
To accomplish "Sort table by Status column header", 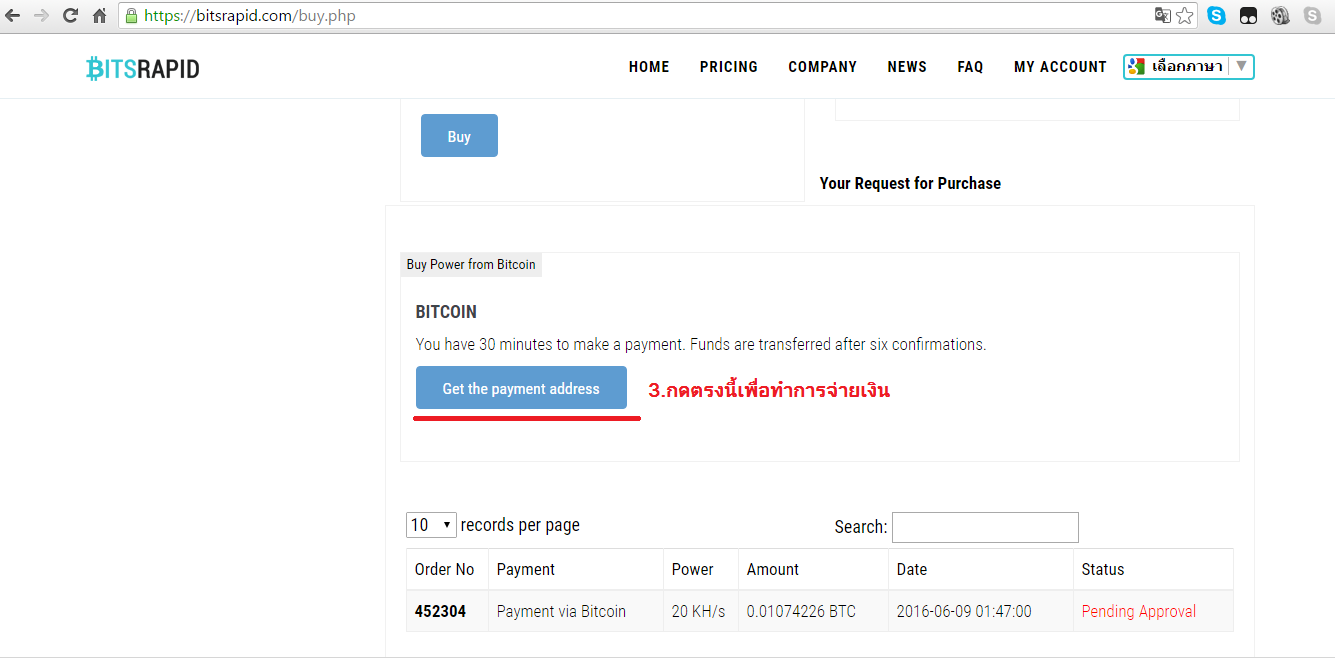I will coord(1153,569).
